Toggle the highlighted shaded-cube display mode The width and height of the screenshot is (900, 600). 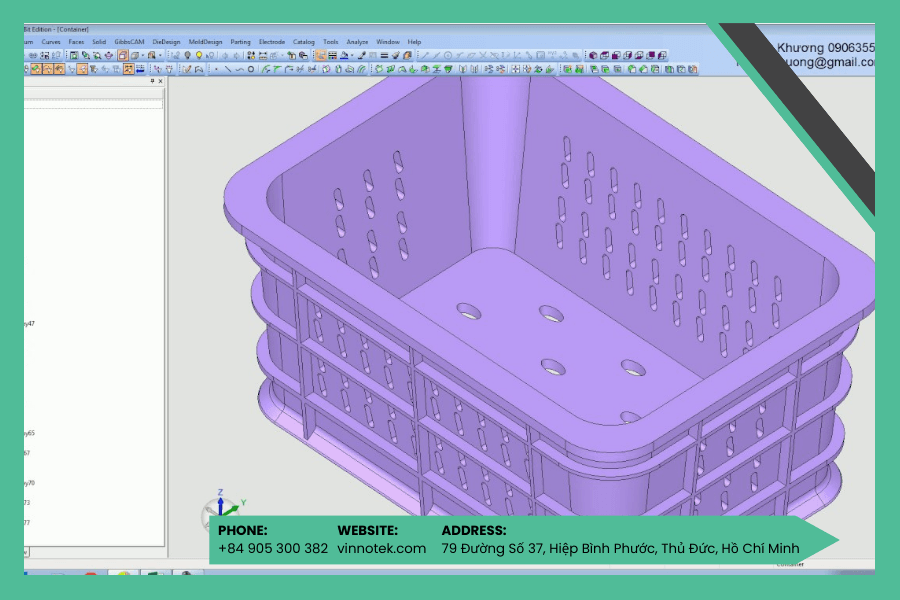123,55
